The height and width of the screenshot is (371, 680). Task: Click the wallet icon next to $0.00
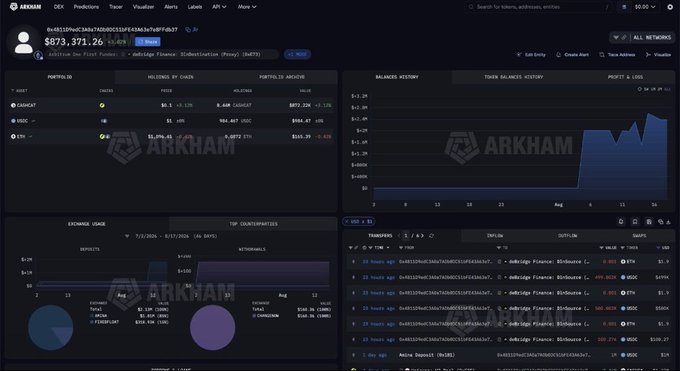624,7
